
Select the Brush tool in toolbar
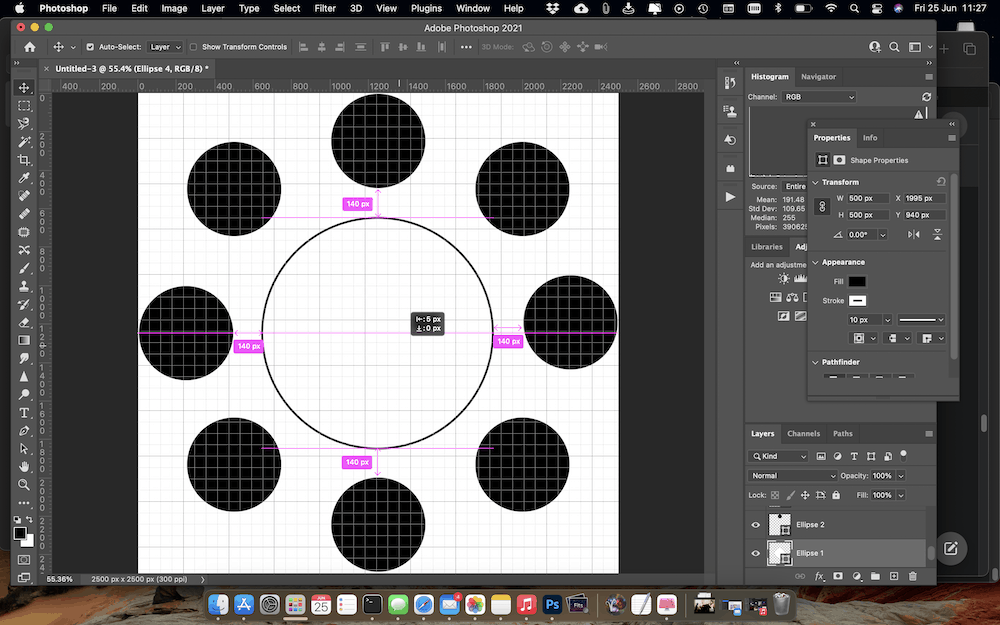[x=24, y=268]
